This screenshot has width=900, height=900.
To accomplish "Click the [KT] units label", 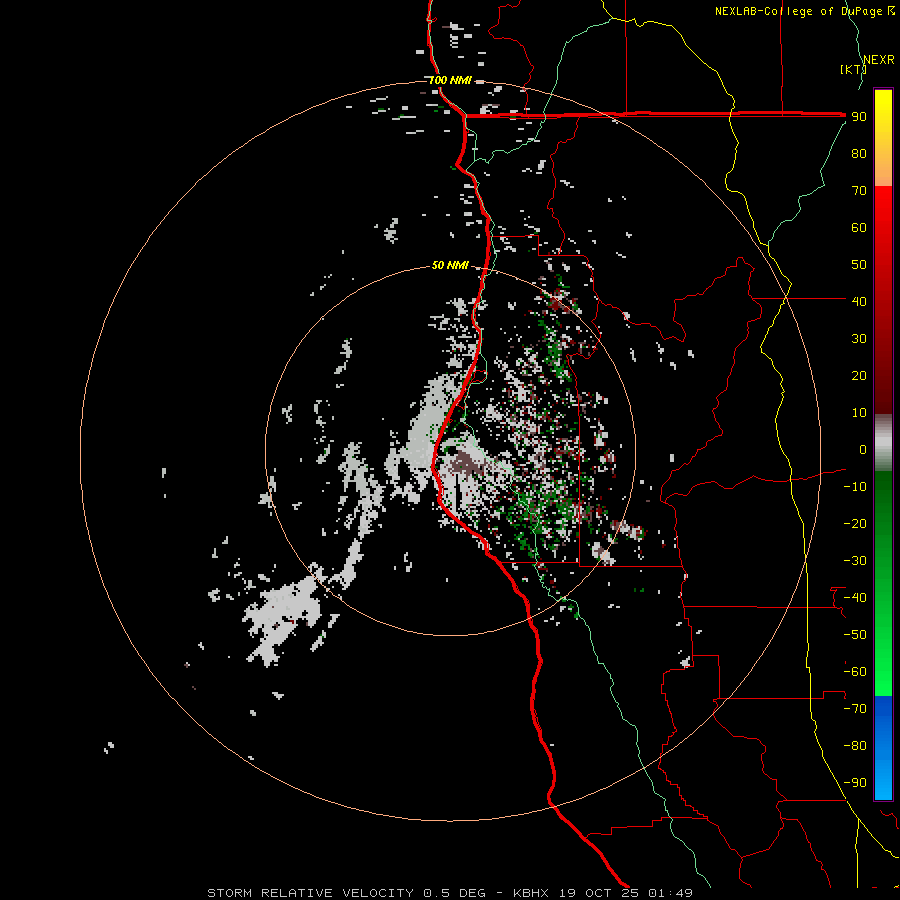I will tap(853, 69).
